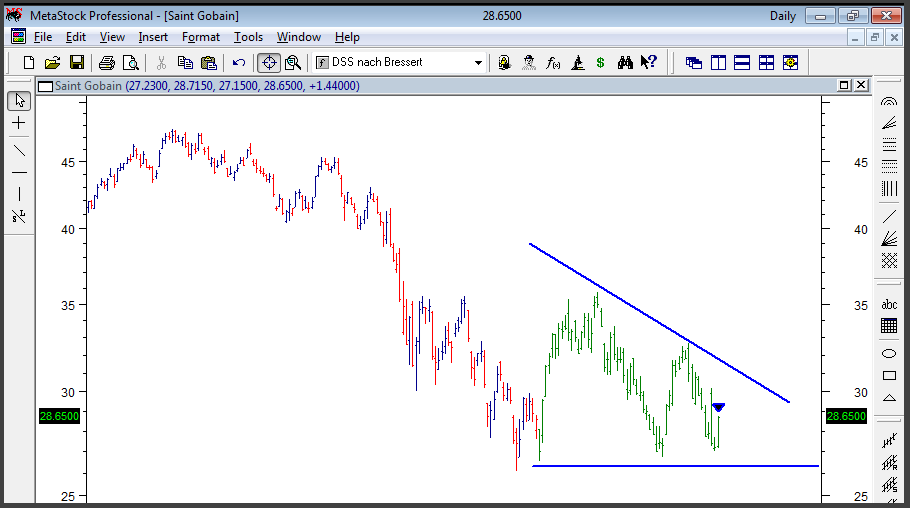Tile windows in four-pane grid icon
910x508 pixels.
pyautogui.click(x=766, y=62)
